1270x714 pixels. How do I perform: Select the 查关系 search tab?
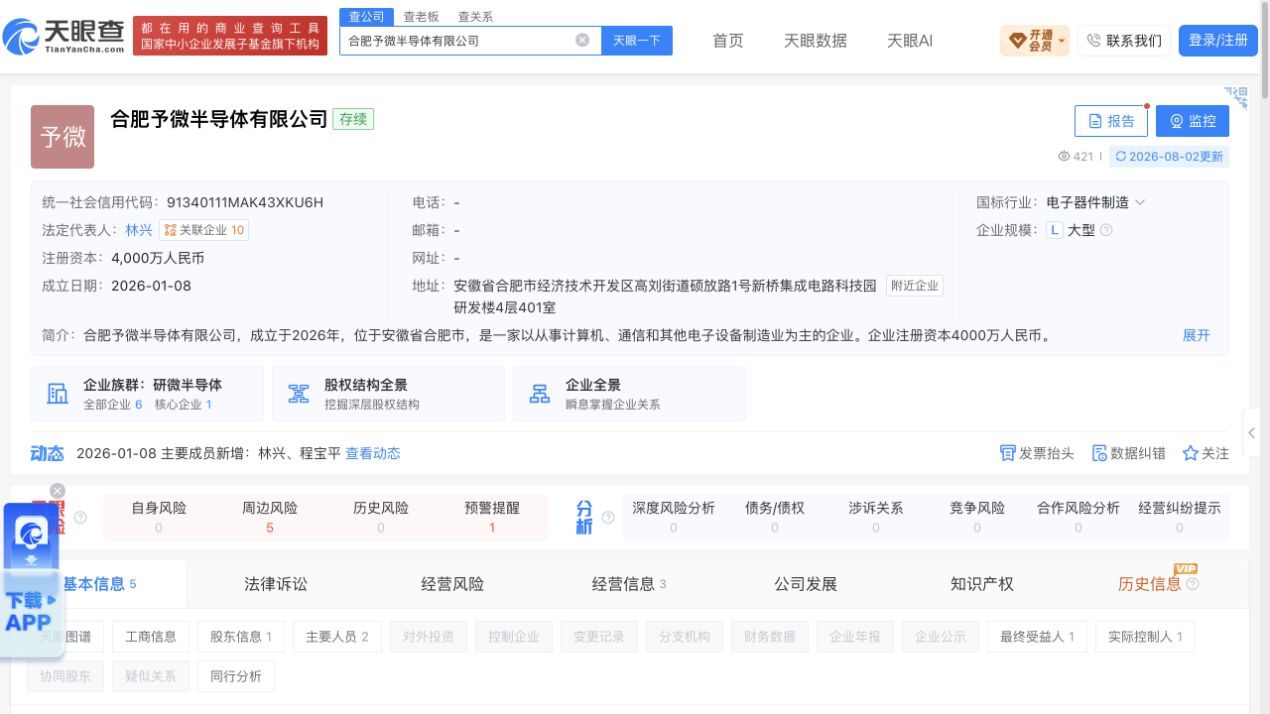(x=475, y=17)
